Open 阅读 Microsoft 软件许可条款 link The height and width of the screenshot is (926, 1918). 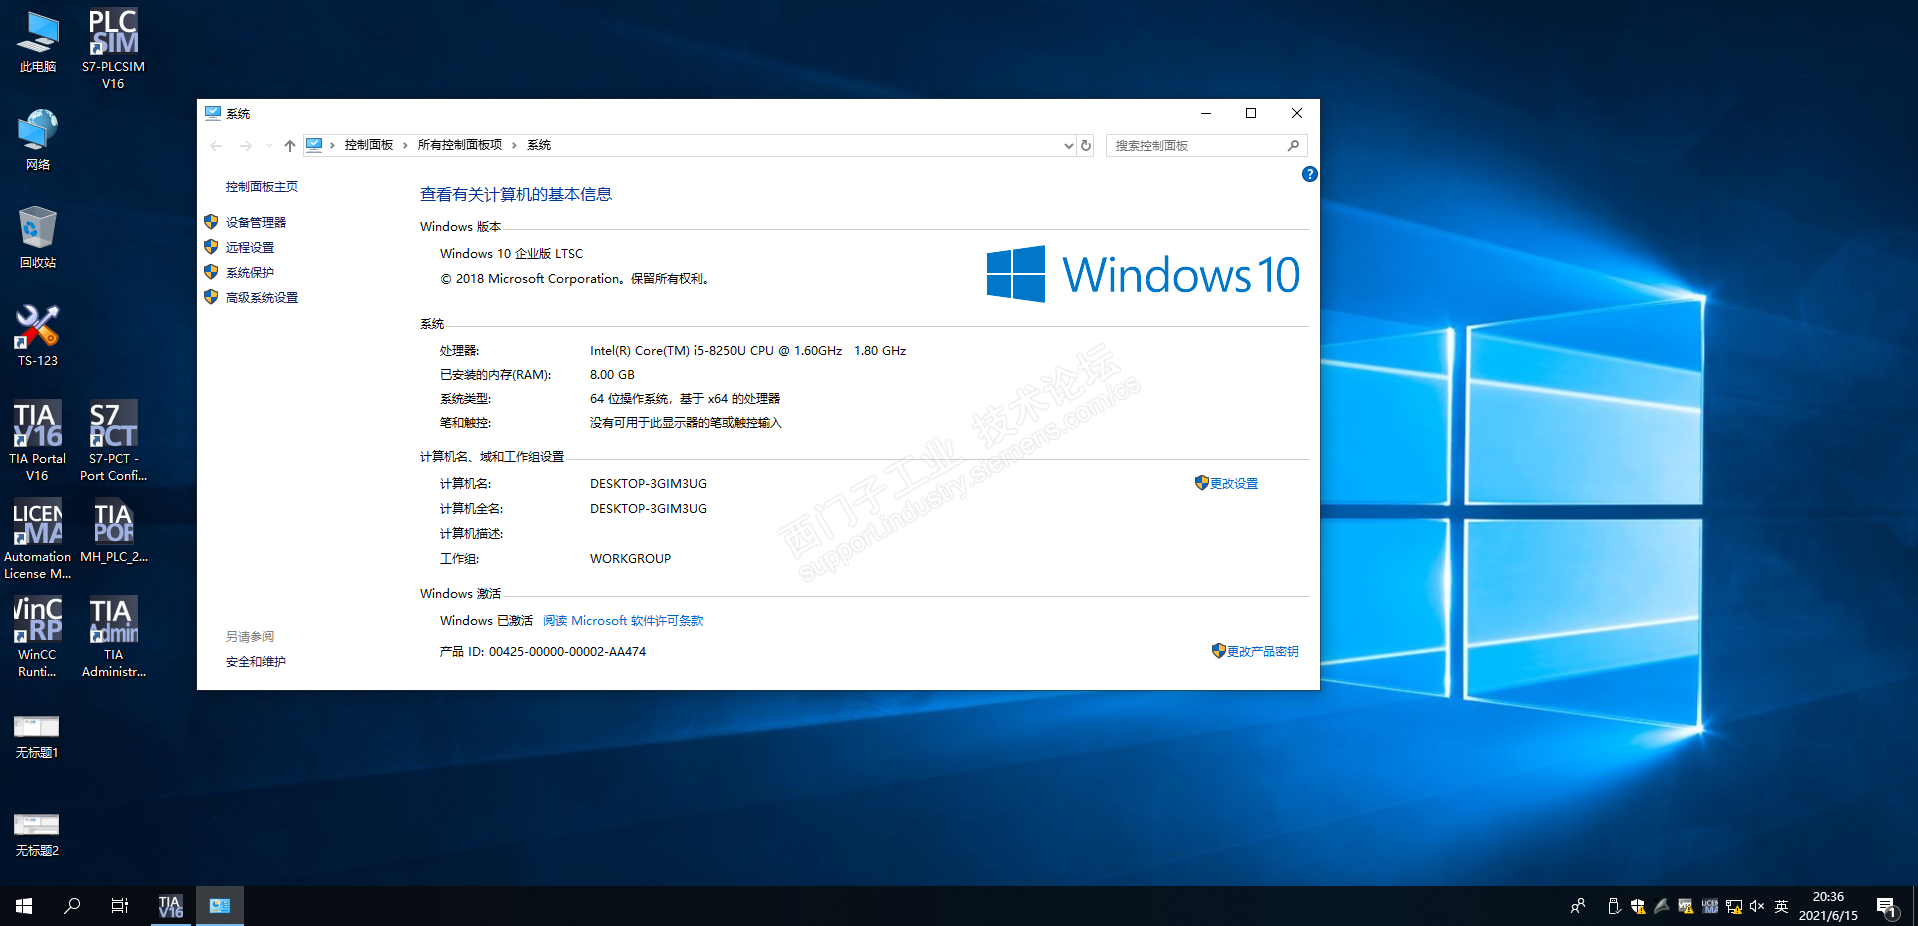click(x=623, y=620)
